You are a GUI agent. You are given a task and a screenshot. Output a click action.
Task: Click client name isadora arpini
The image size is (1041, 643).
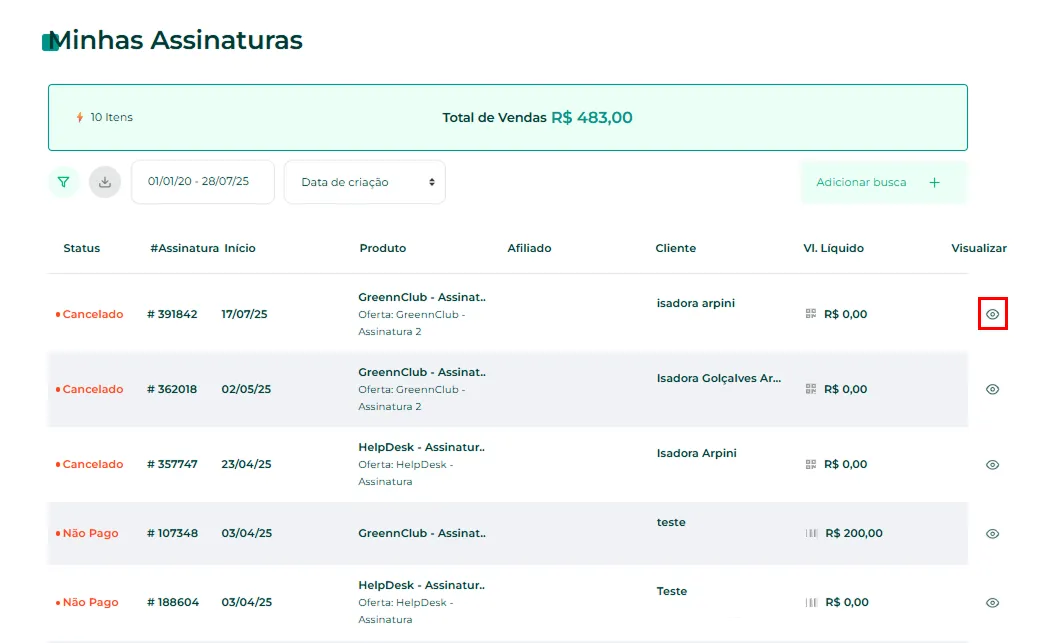point(696,303)
